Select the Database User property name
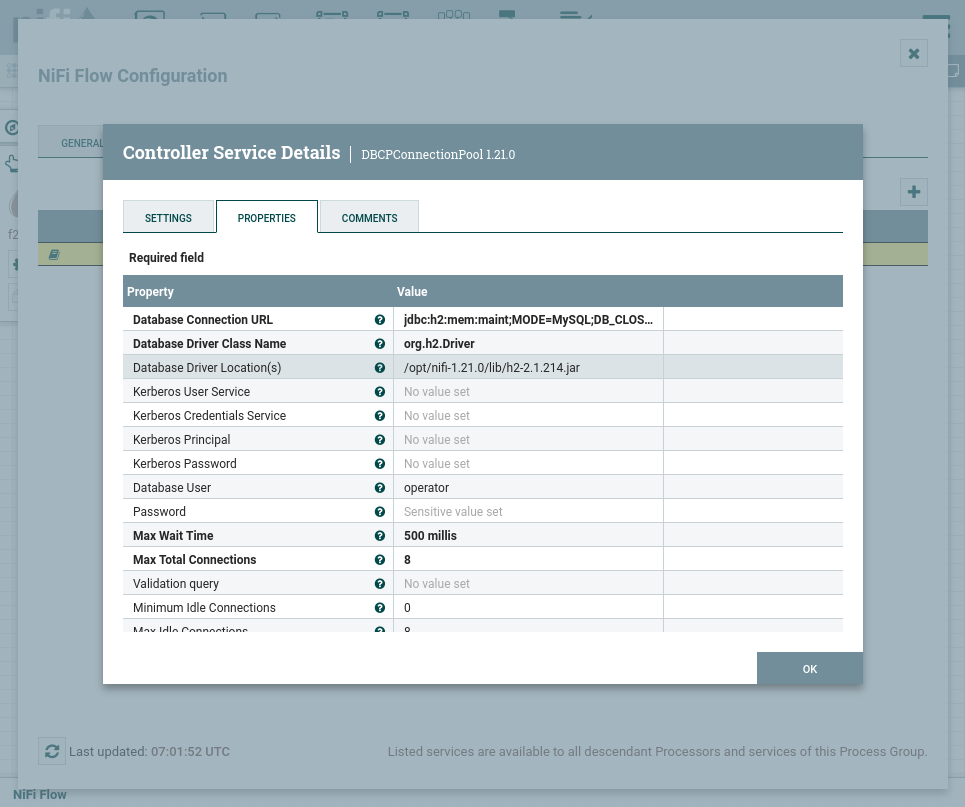Image resolution: width=965 pixels, height=807 pixels. [172, 488]
